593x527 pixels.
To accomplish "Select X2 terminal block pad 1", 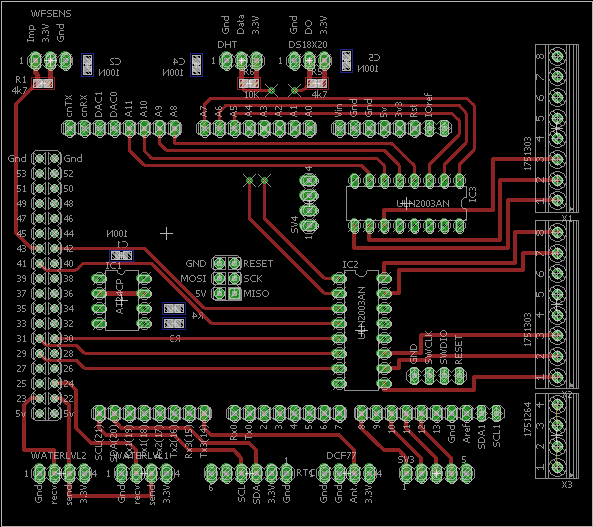I will 557,376.
